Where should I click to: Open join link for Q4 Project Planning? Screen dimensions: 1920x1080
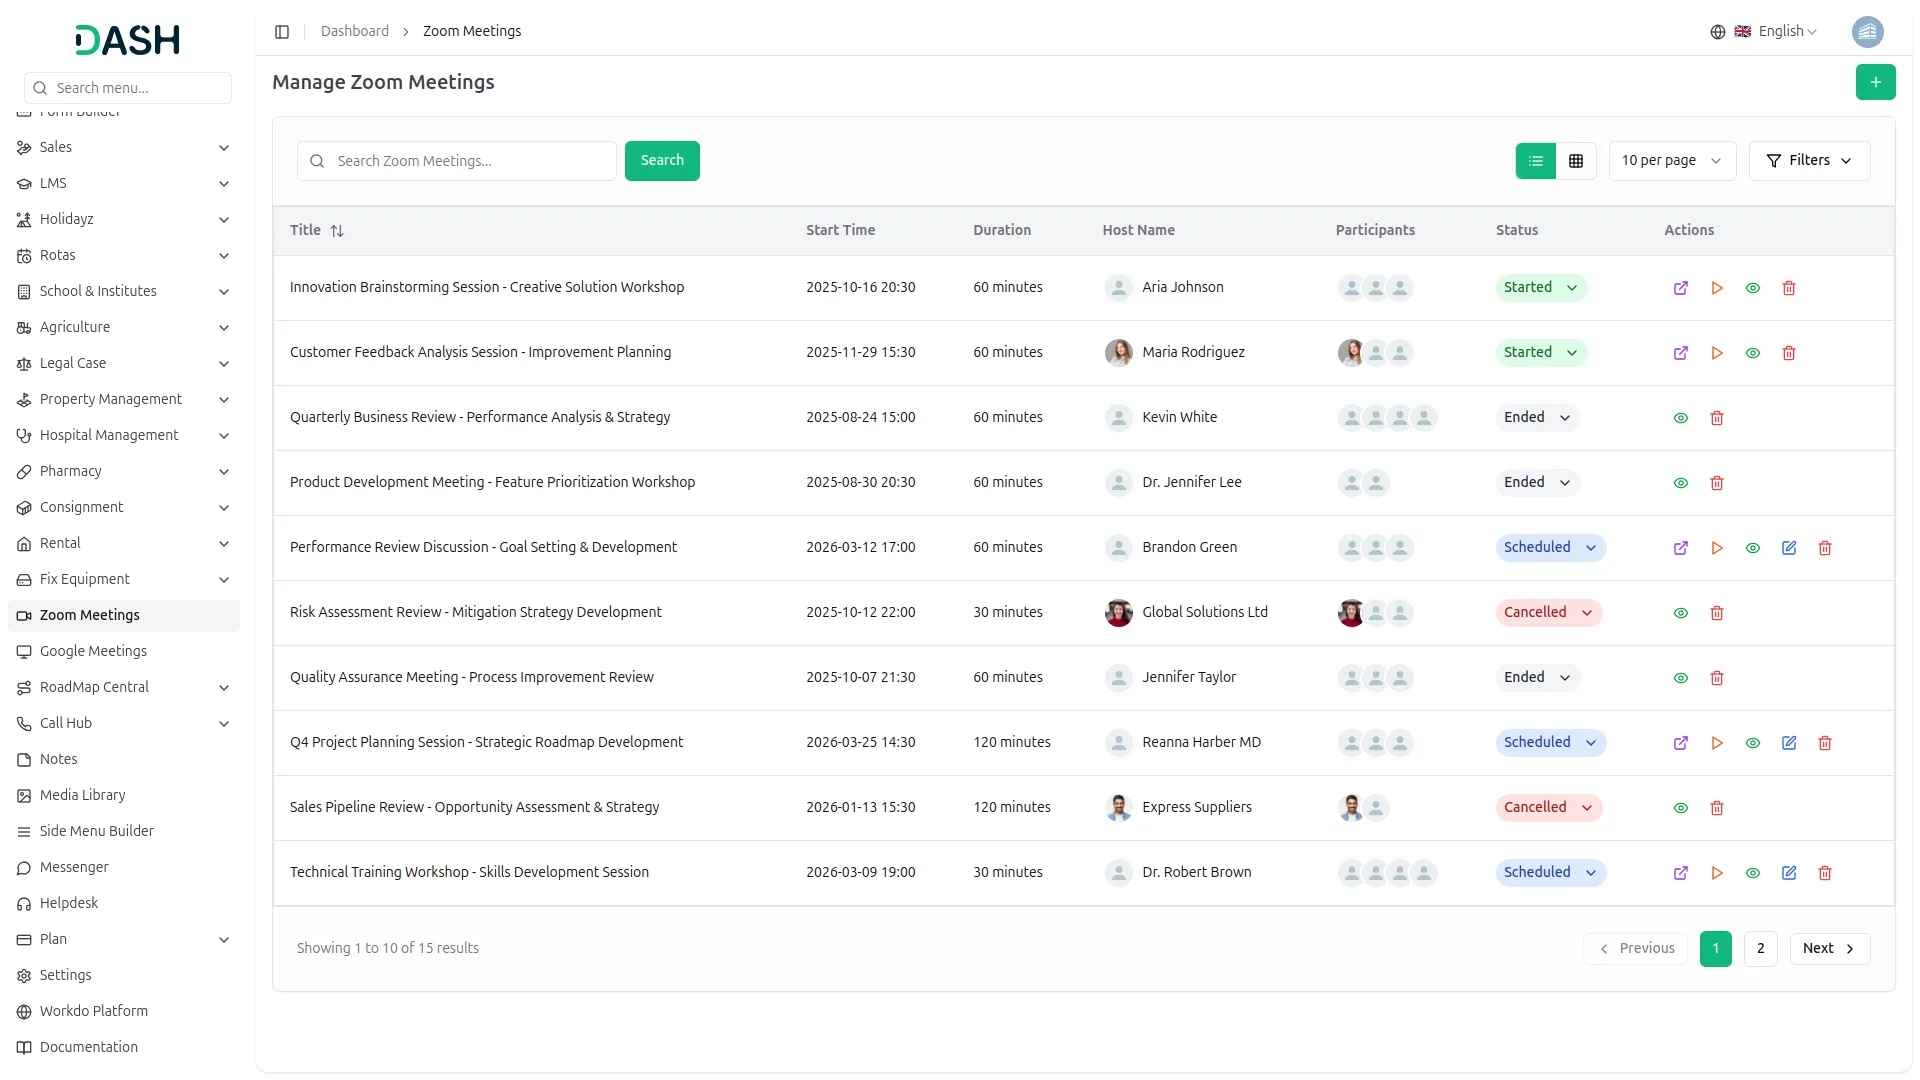(1680, 743)
